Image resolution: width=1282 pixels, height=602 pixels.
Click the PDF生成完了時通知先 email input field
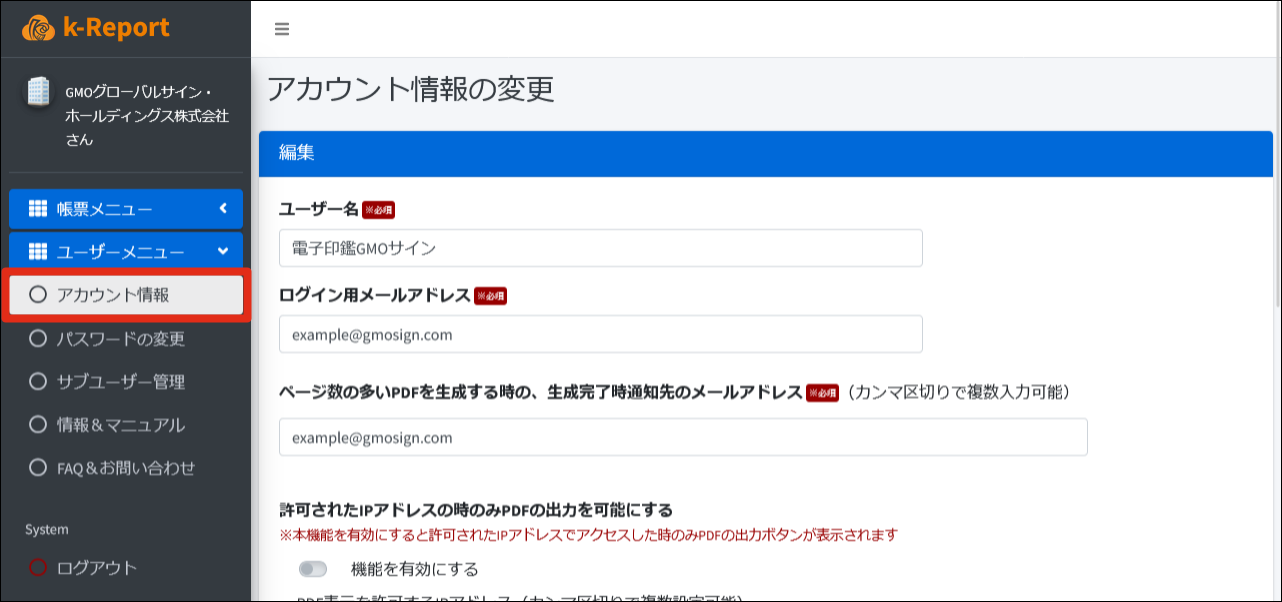pos(682,438)
